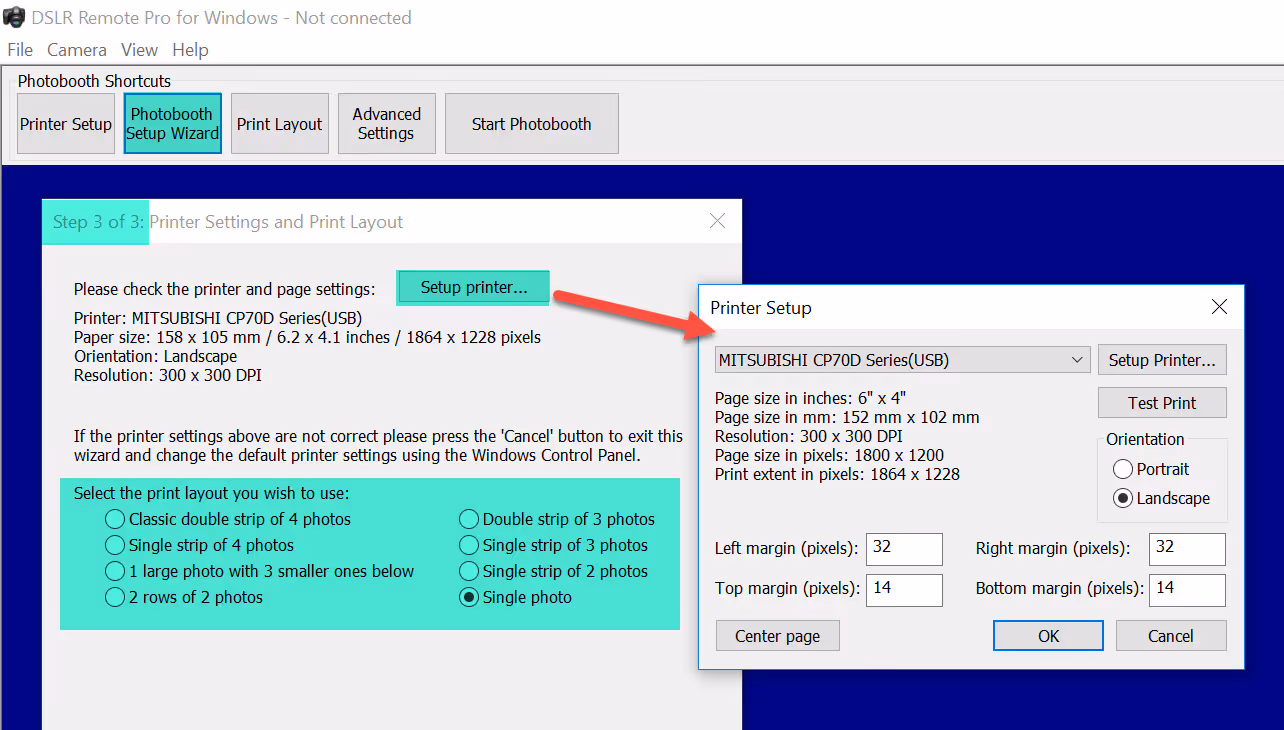Image resolution: width=1284 pixels, height=730 pixels.
Task: Select 2 rows of 2 photos layout
Action: [x=184, y=597]
